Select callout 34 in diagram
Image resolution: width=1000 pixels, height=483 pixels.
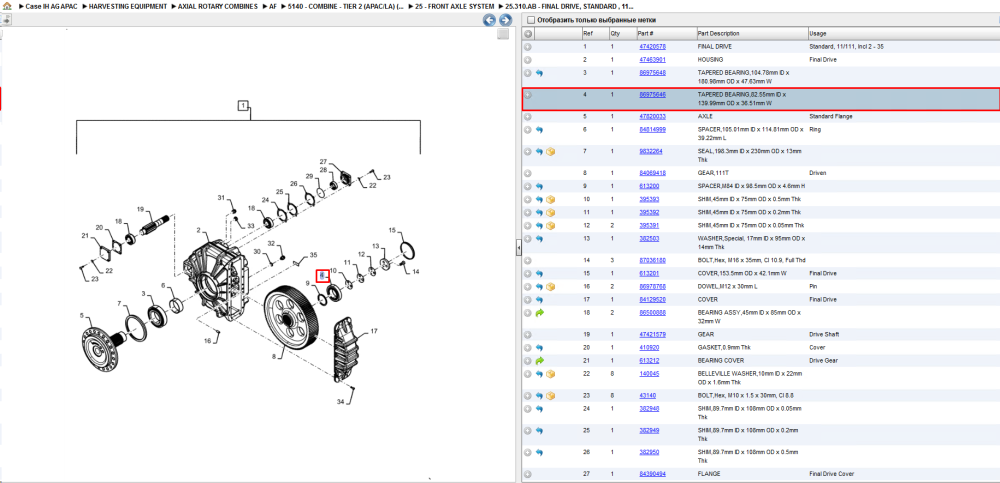(x=341, y=402)
